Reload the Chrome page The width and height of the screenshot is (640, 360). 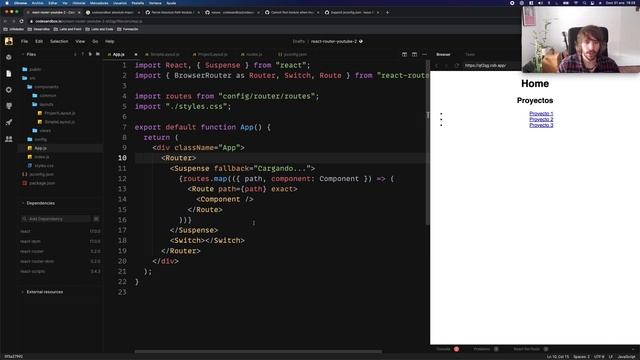(22, 21)
